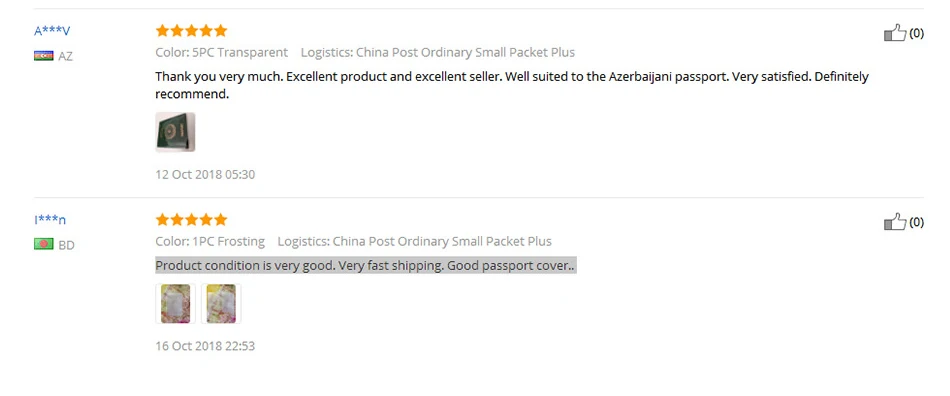Click the Bangladesh flag icon
This screenshot has height=396, width=950.
tap(44, 245)
